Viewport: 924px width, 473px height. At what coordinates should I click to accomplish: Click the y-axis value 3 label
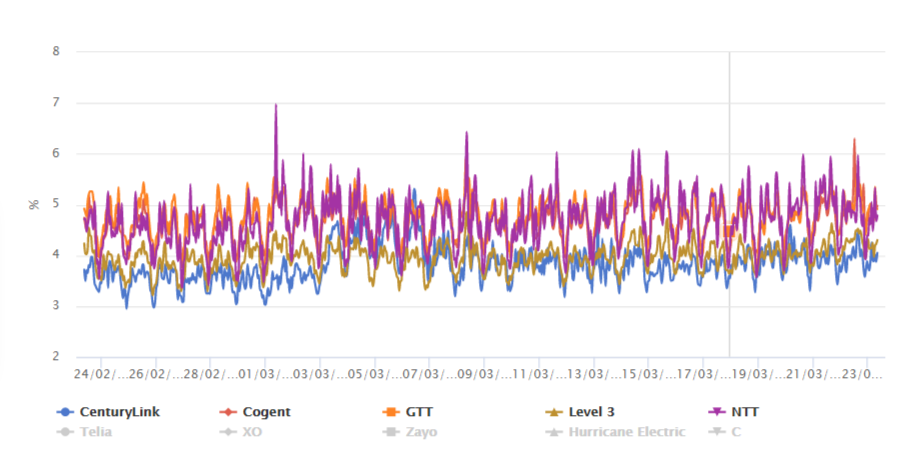[x=56, y=306]
